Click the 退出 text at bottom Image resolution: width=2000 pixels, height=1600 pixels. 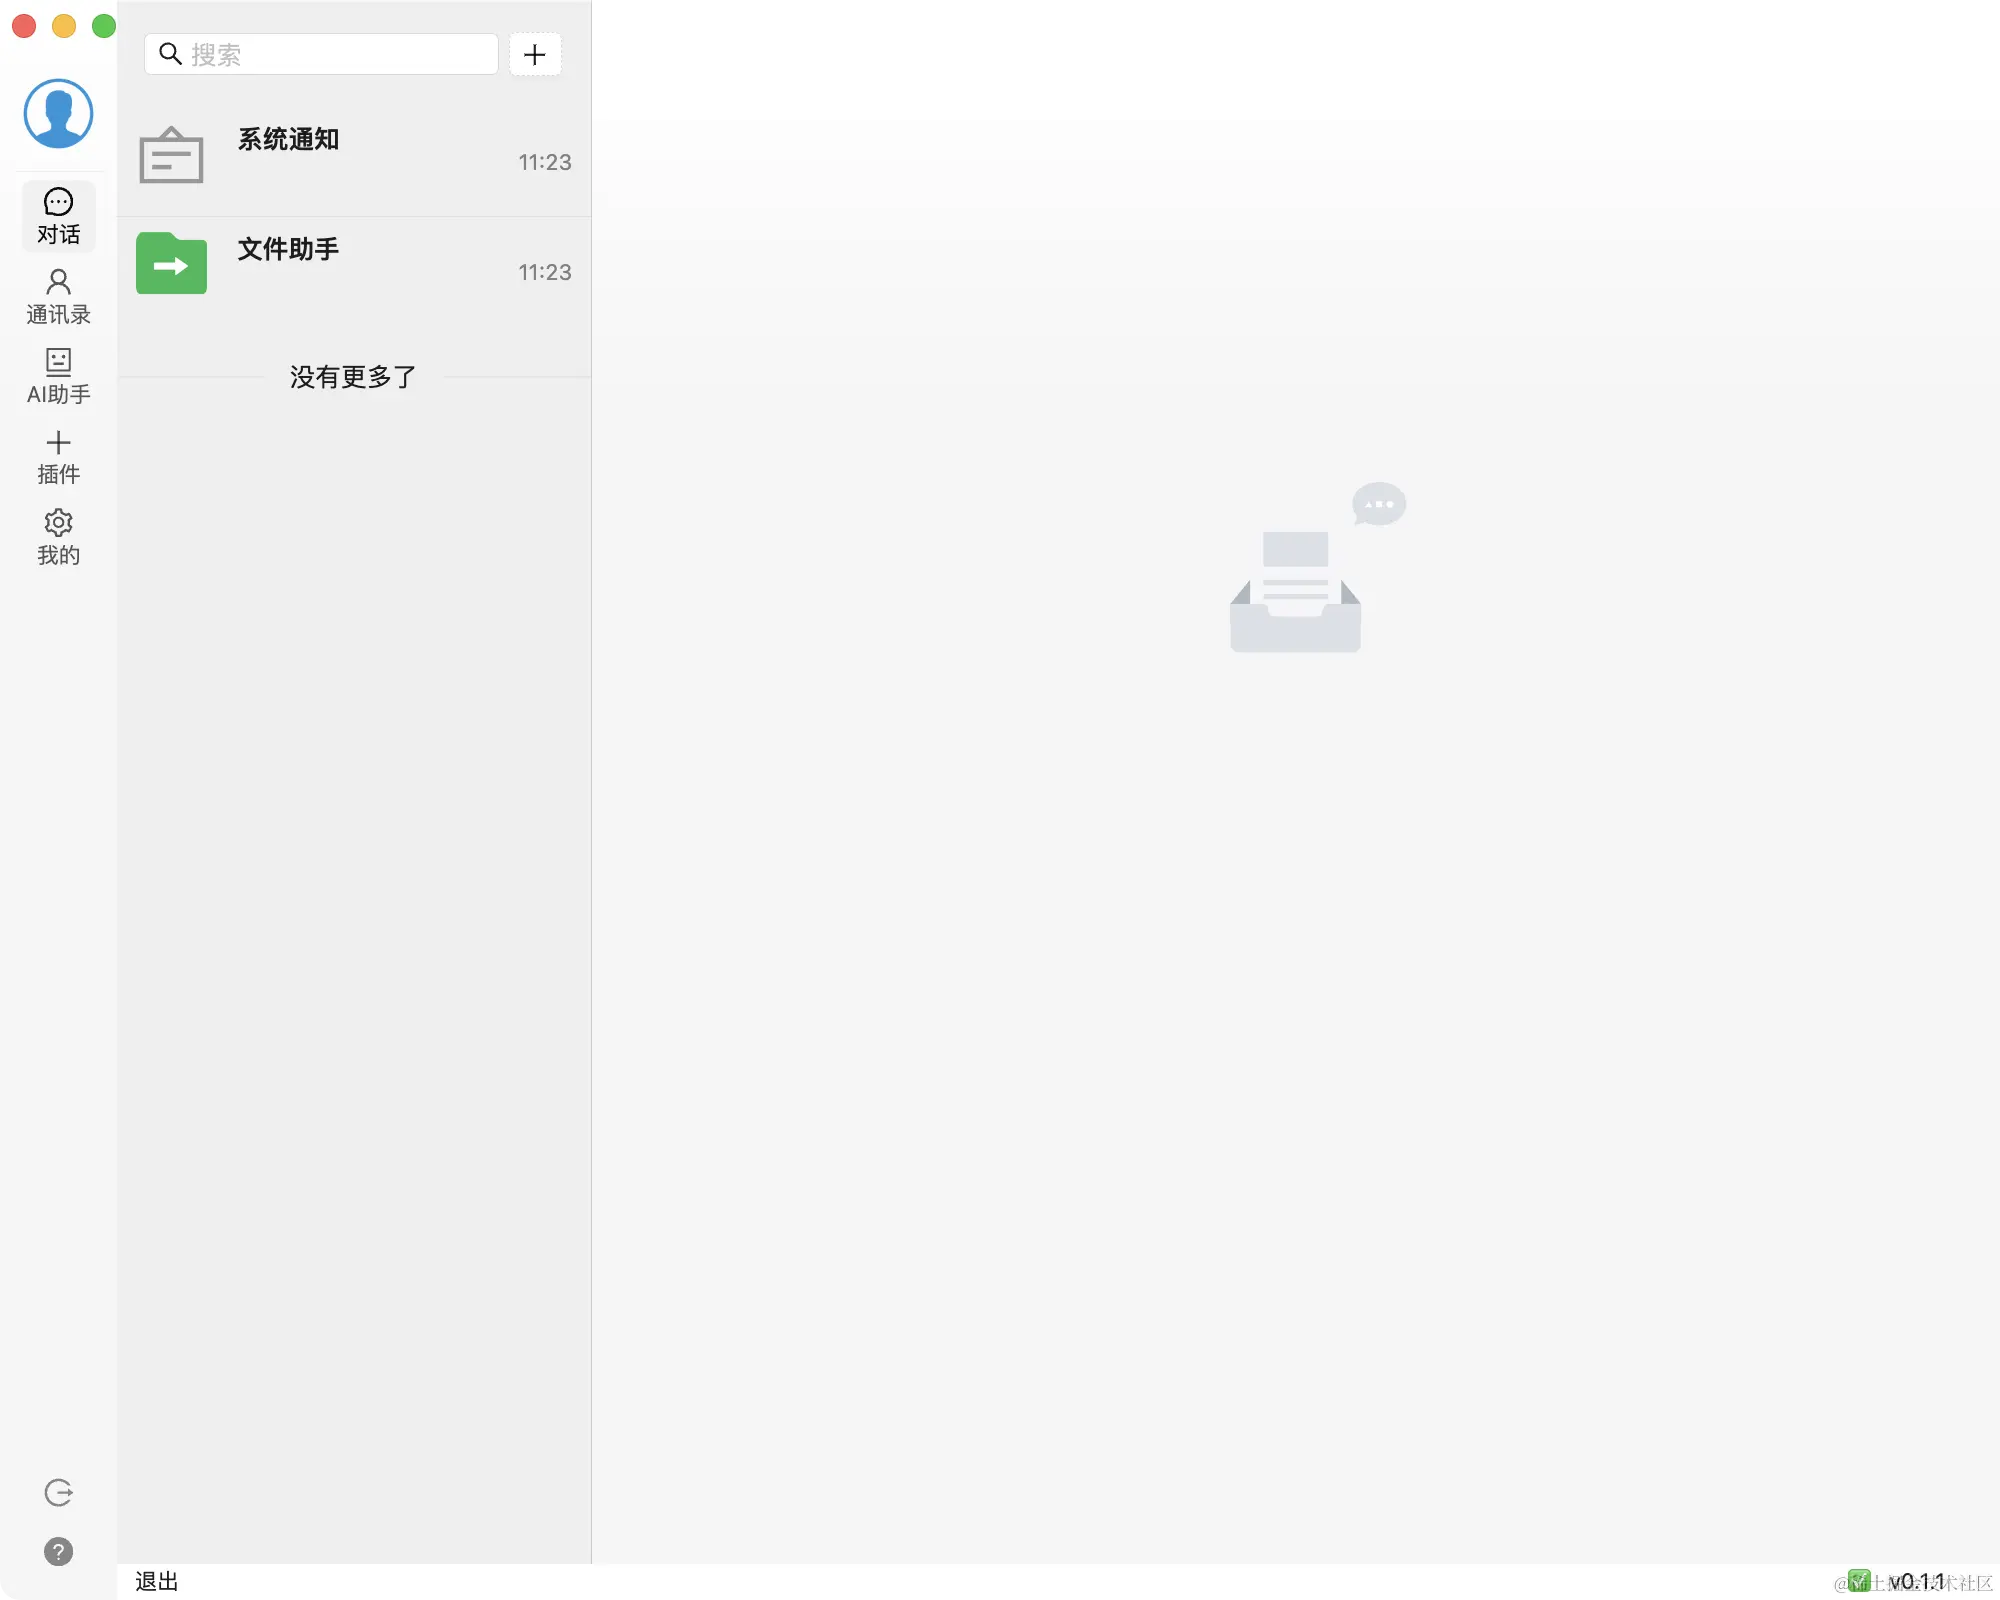click(x=157, y=1581)
